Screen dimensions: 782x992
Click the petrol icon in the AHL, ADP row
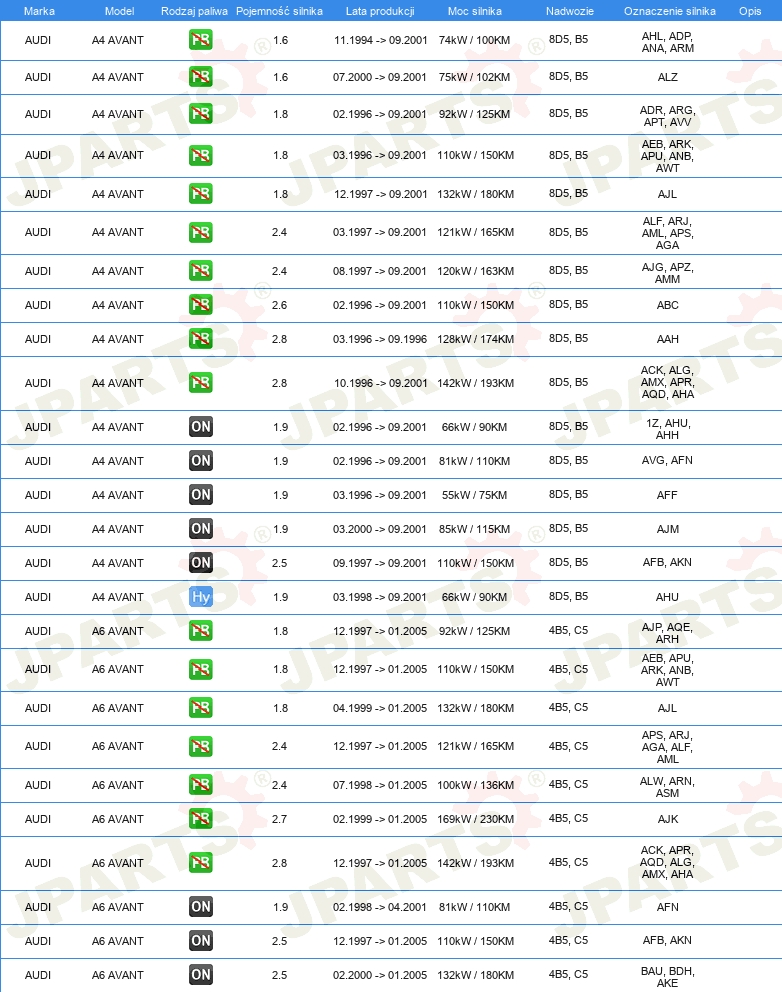(x=201, y=40)
